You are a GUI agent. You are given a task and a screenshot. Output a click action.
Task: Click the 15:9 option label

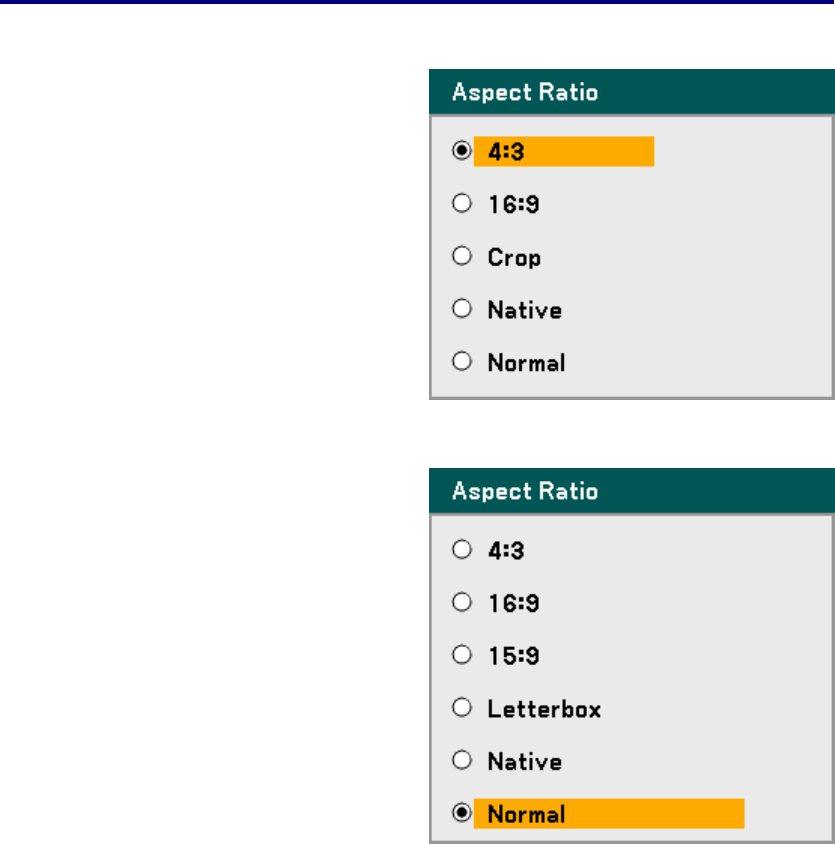pos(514,656)
